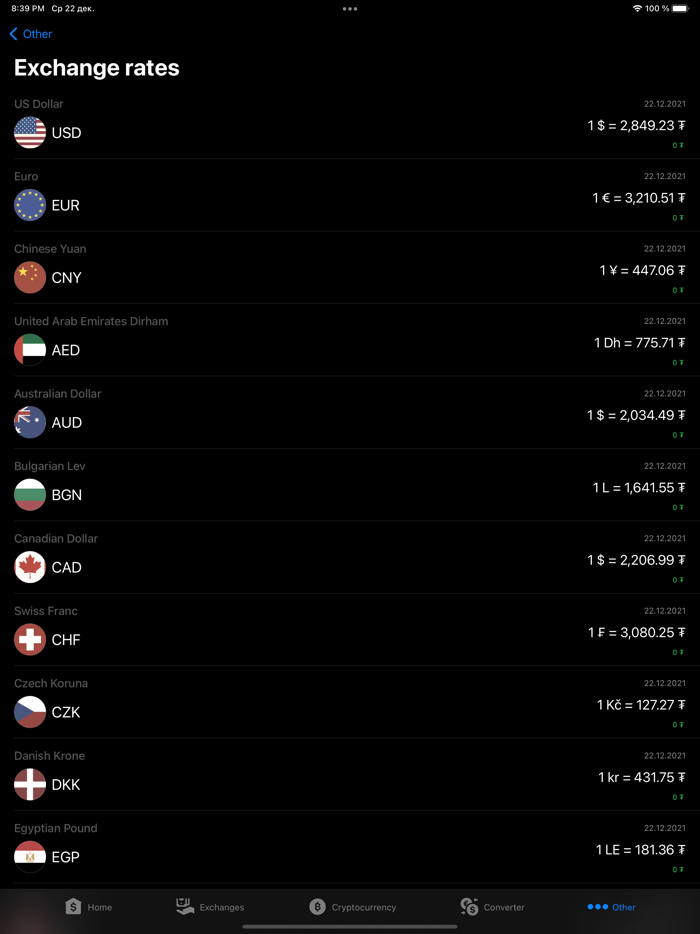Tap the Exchanges icon in the tab bar
This screenshot has height=934, width=700.
point(211,907)
